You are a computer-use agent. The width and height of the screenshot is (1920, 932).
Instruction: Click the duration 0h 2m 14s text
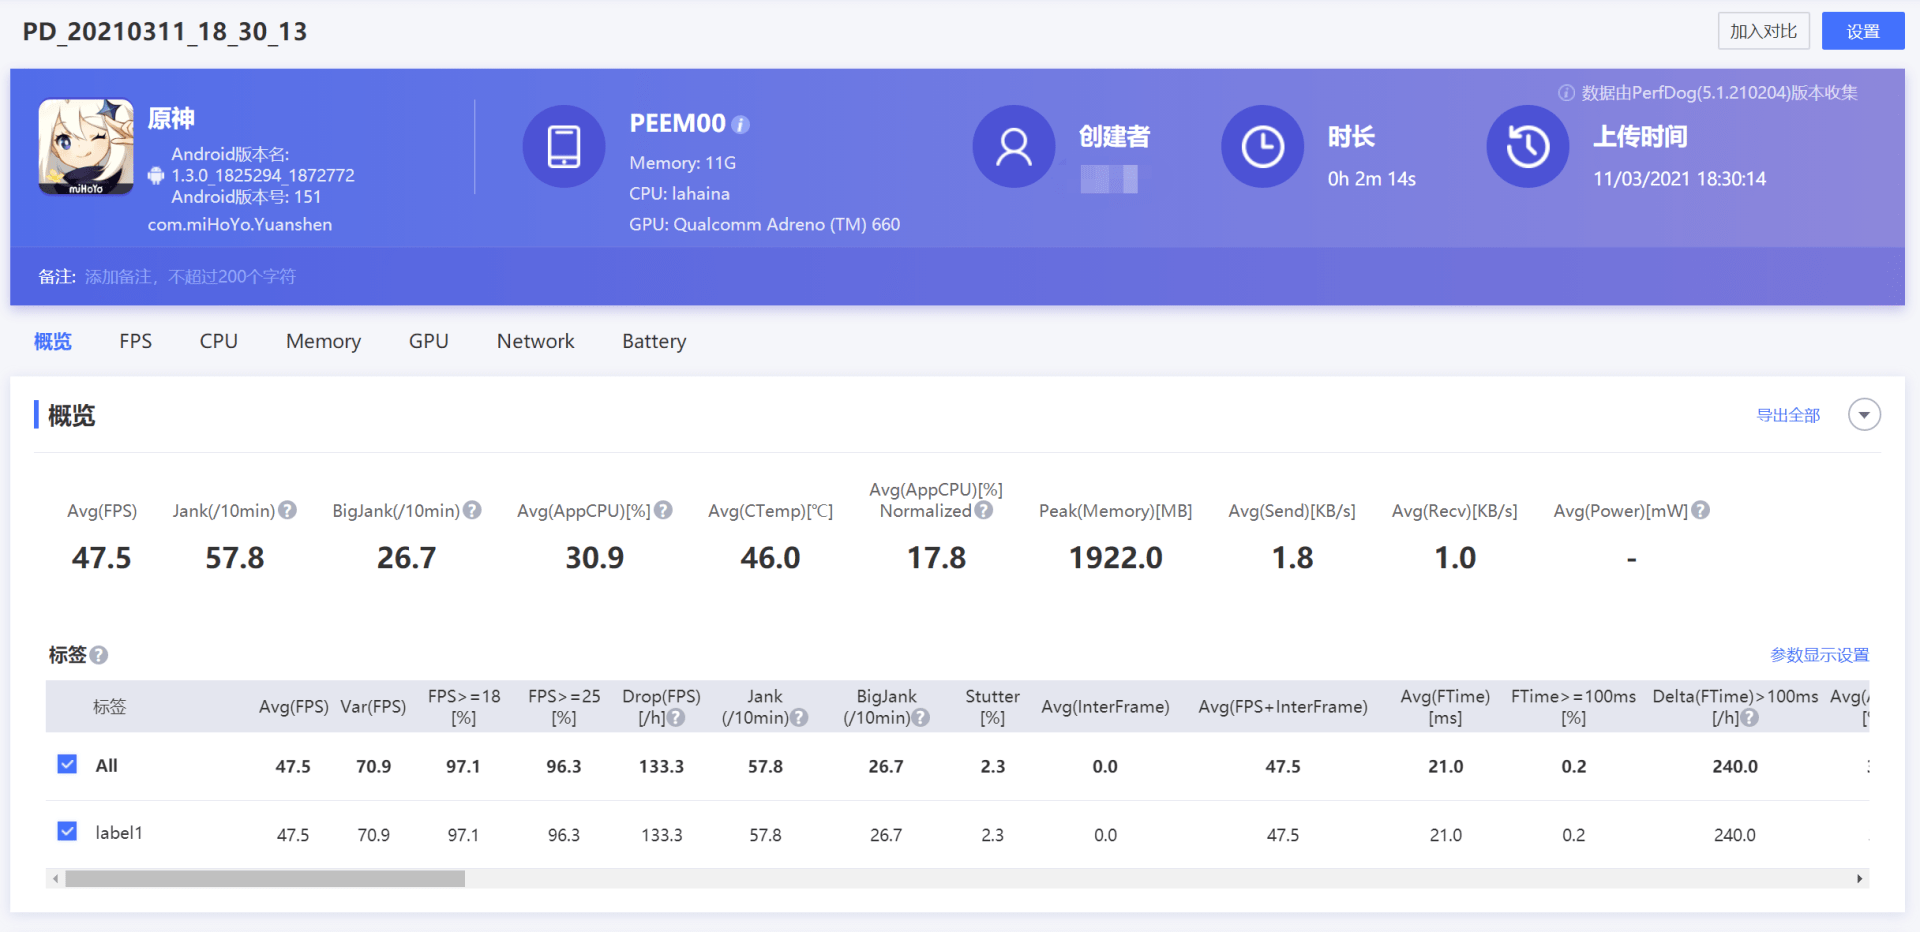(x=1372, y=179)
